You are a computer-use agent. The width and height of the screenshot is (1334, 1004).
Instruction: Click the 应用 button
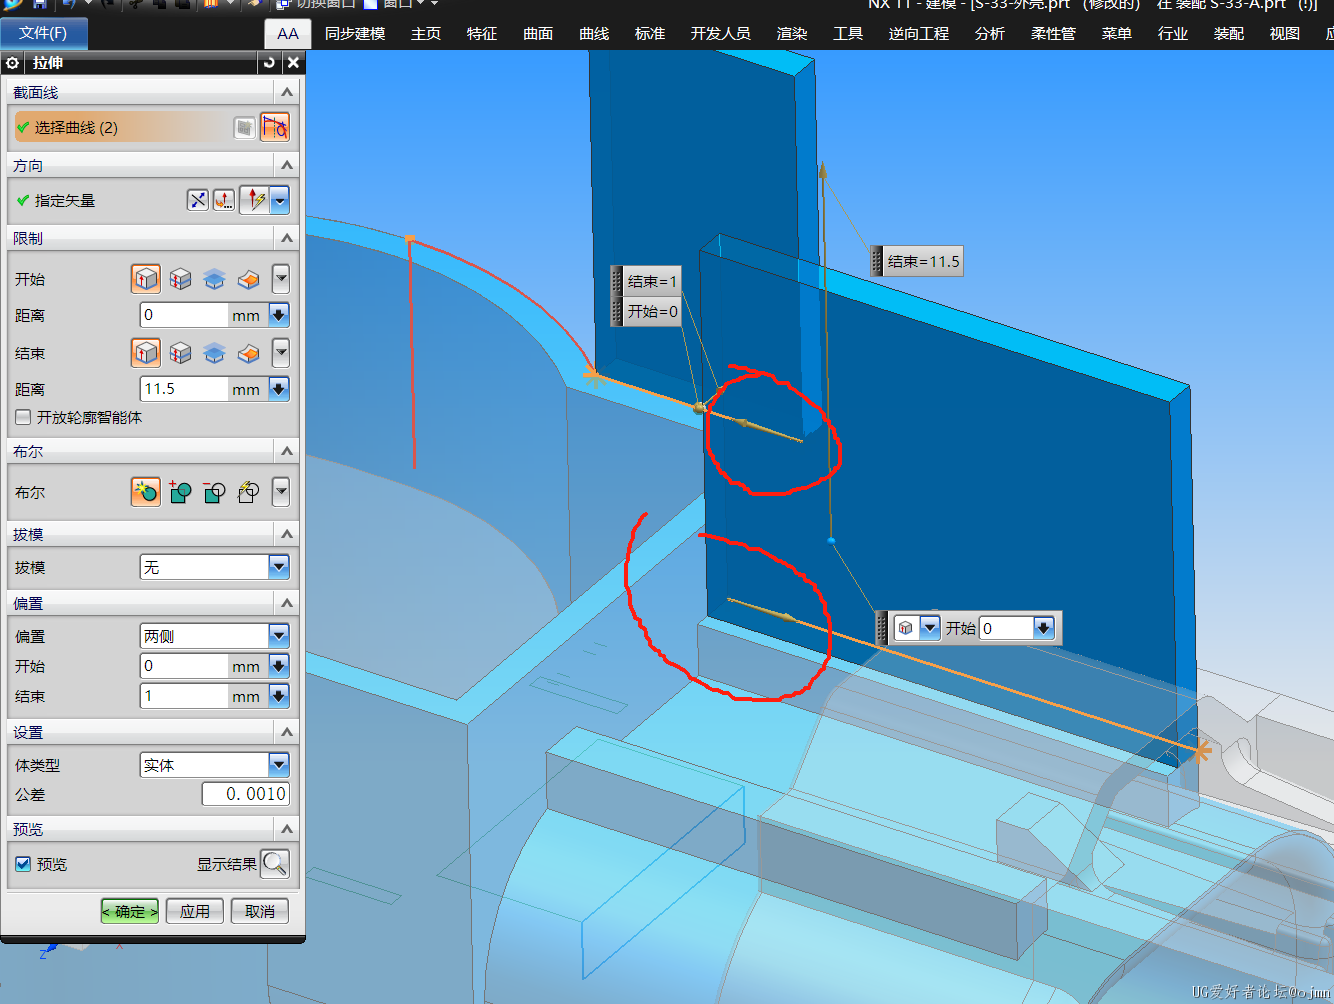pos(195,911)
